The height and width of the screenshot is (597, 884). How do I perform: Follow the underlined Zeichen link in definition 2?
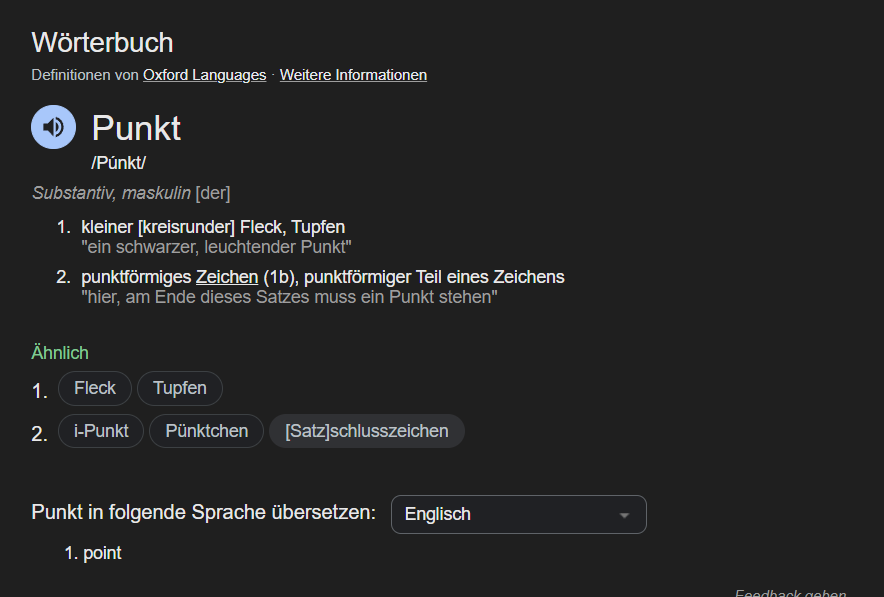pyautogui.click(x=227, y=277)
